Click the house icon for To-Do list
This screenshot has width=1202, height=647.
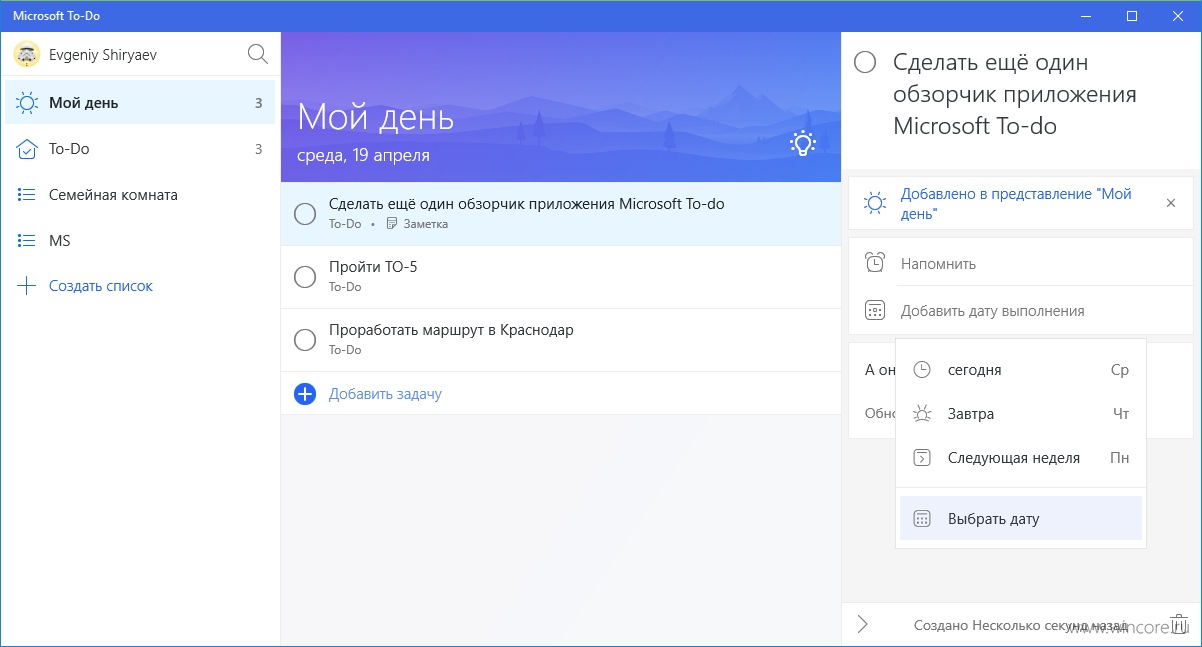tap(27, 149)
